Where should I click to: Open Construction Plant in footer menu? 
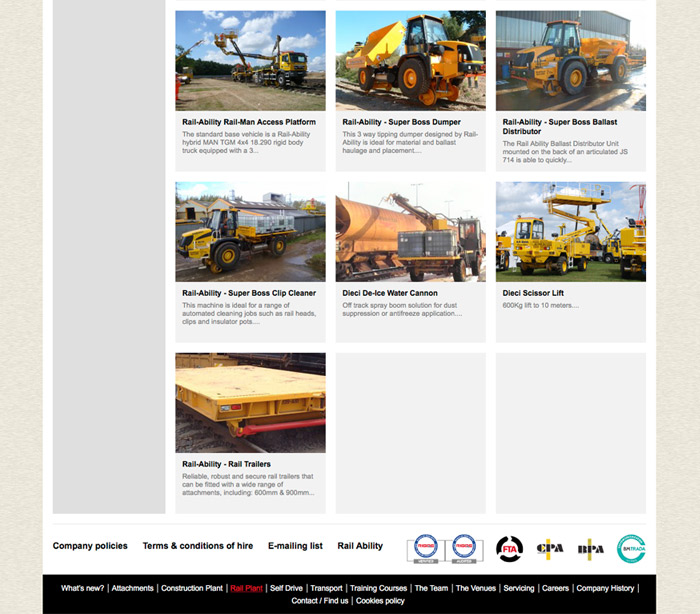tap(192, 588)
